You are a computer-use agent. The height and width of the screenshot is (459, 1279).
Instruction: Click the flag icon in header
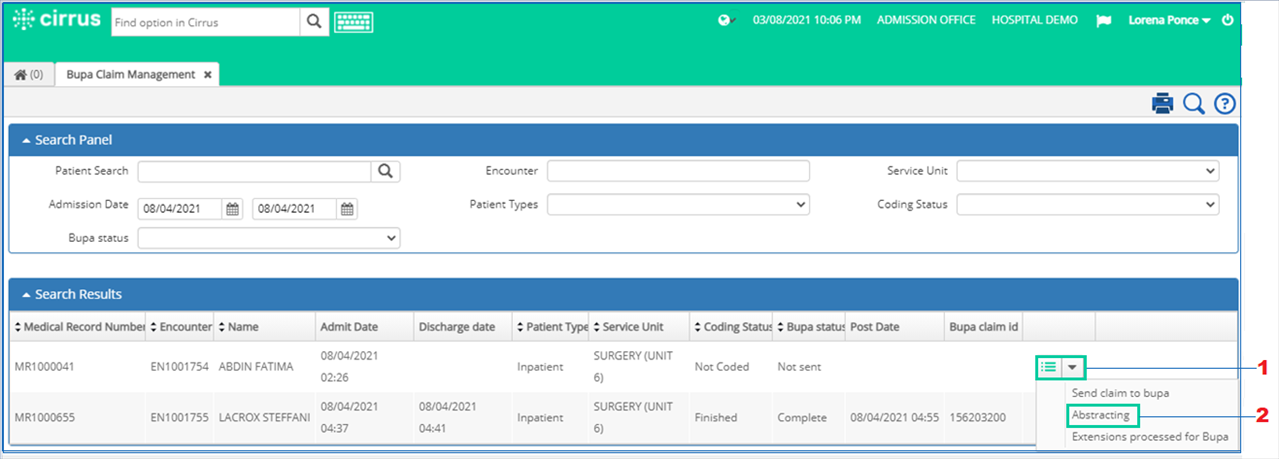(1103, 20)
